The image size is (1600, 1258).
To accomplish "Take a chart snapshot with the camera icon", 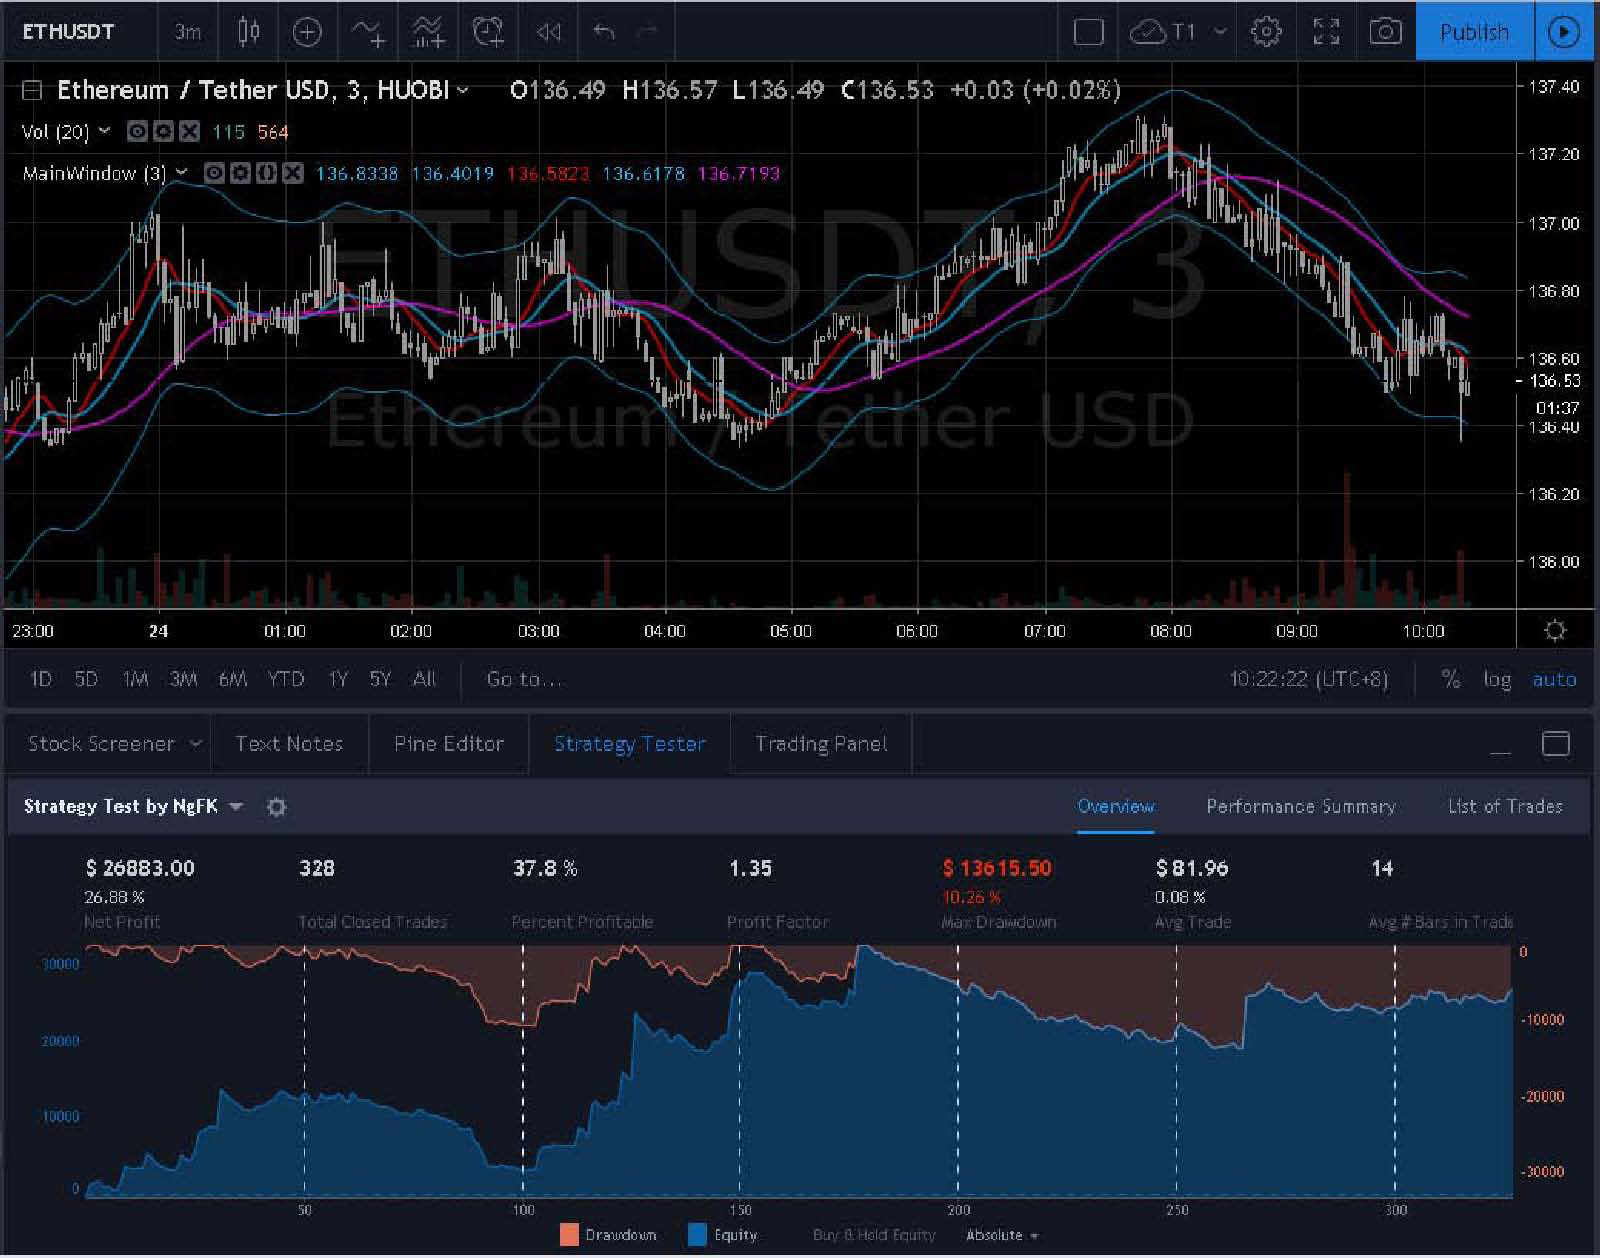I will pos(1385,32).
